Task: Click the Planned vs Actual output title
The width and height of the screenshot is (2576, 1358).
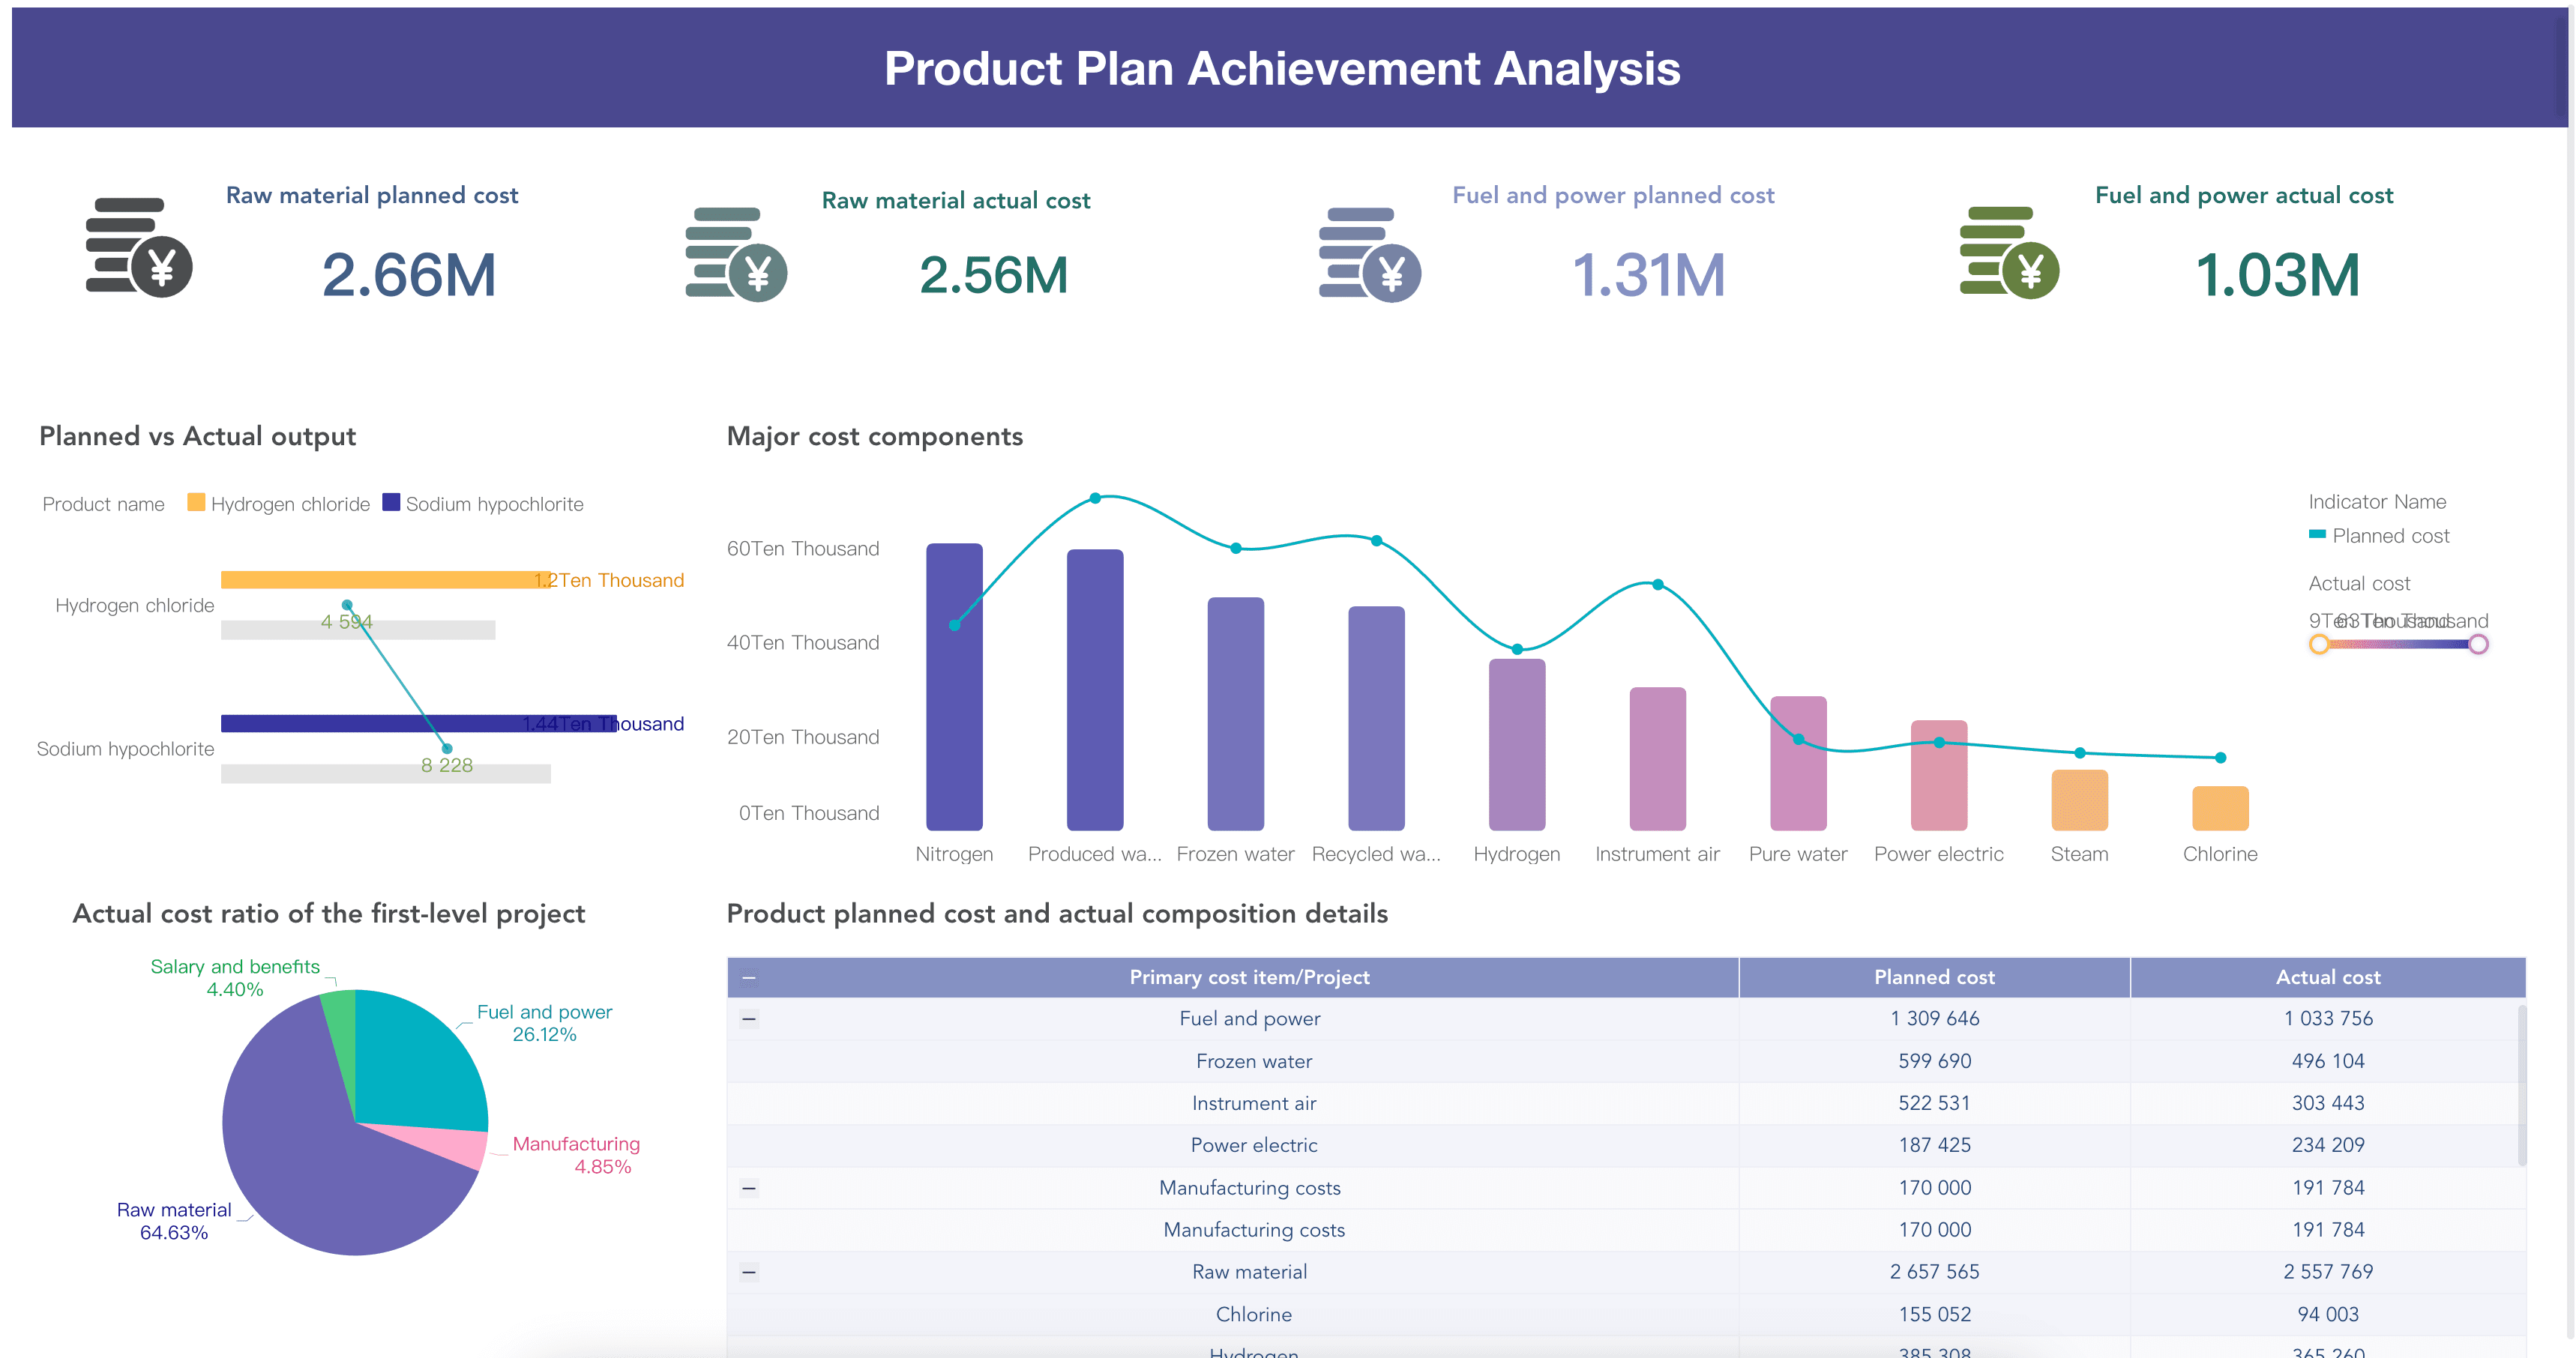Action: point(197,437)
